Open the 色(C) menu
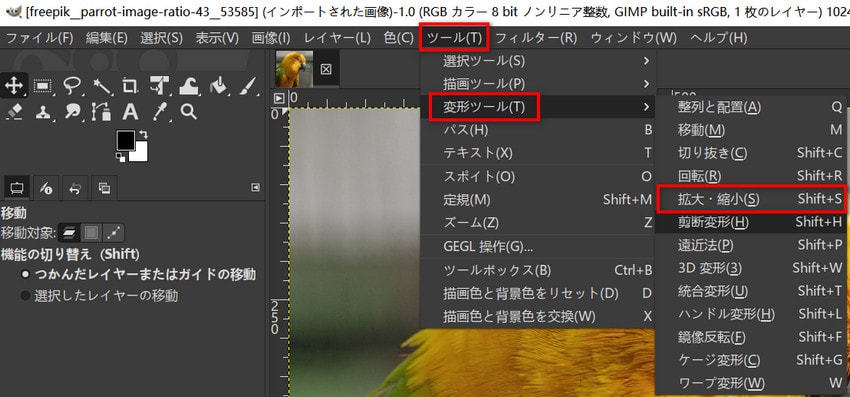 click(x=398, y=38)
